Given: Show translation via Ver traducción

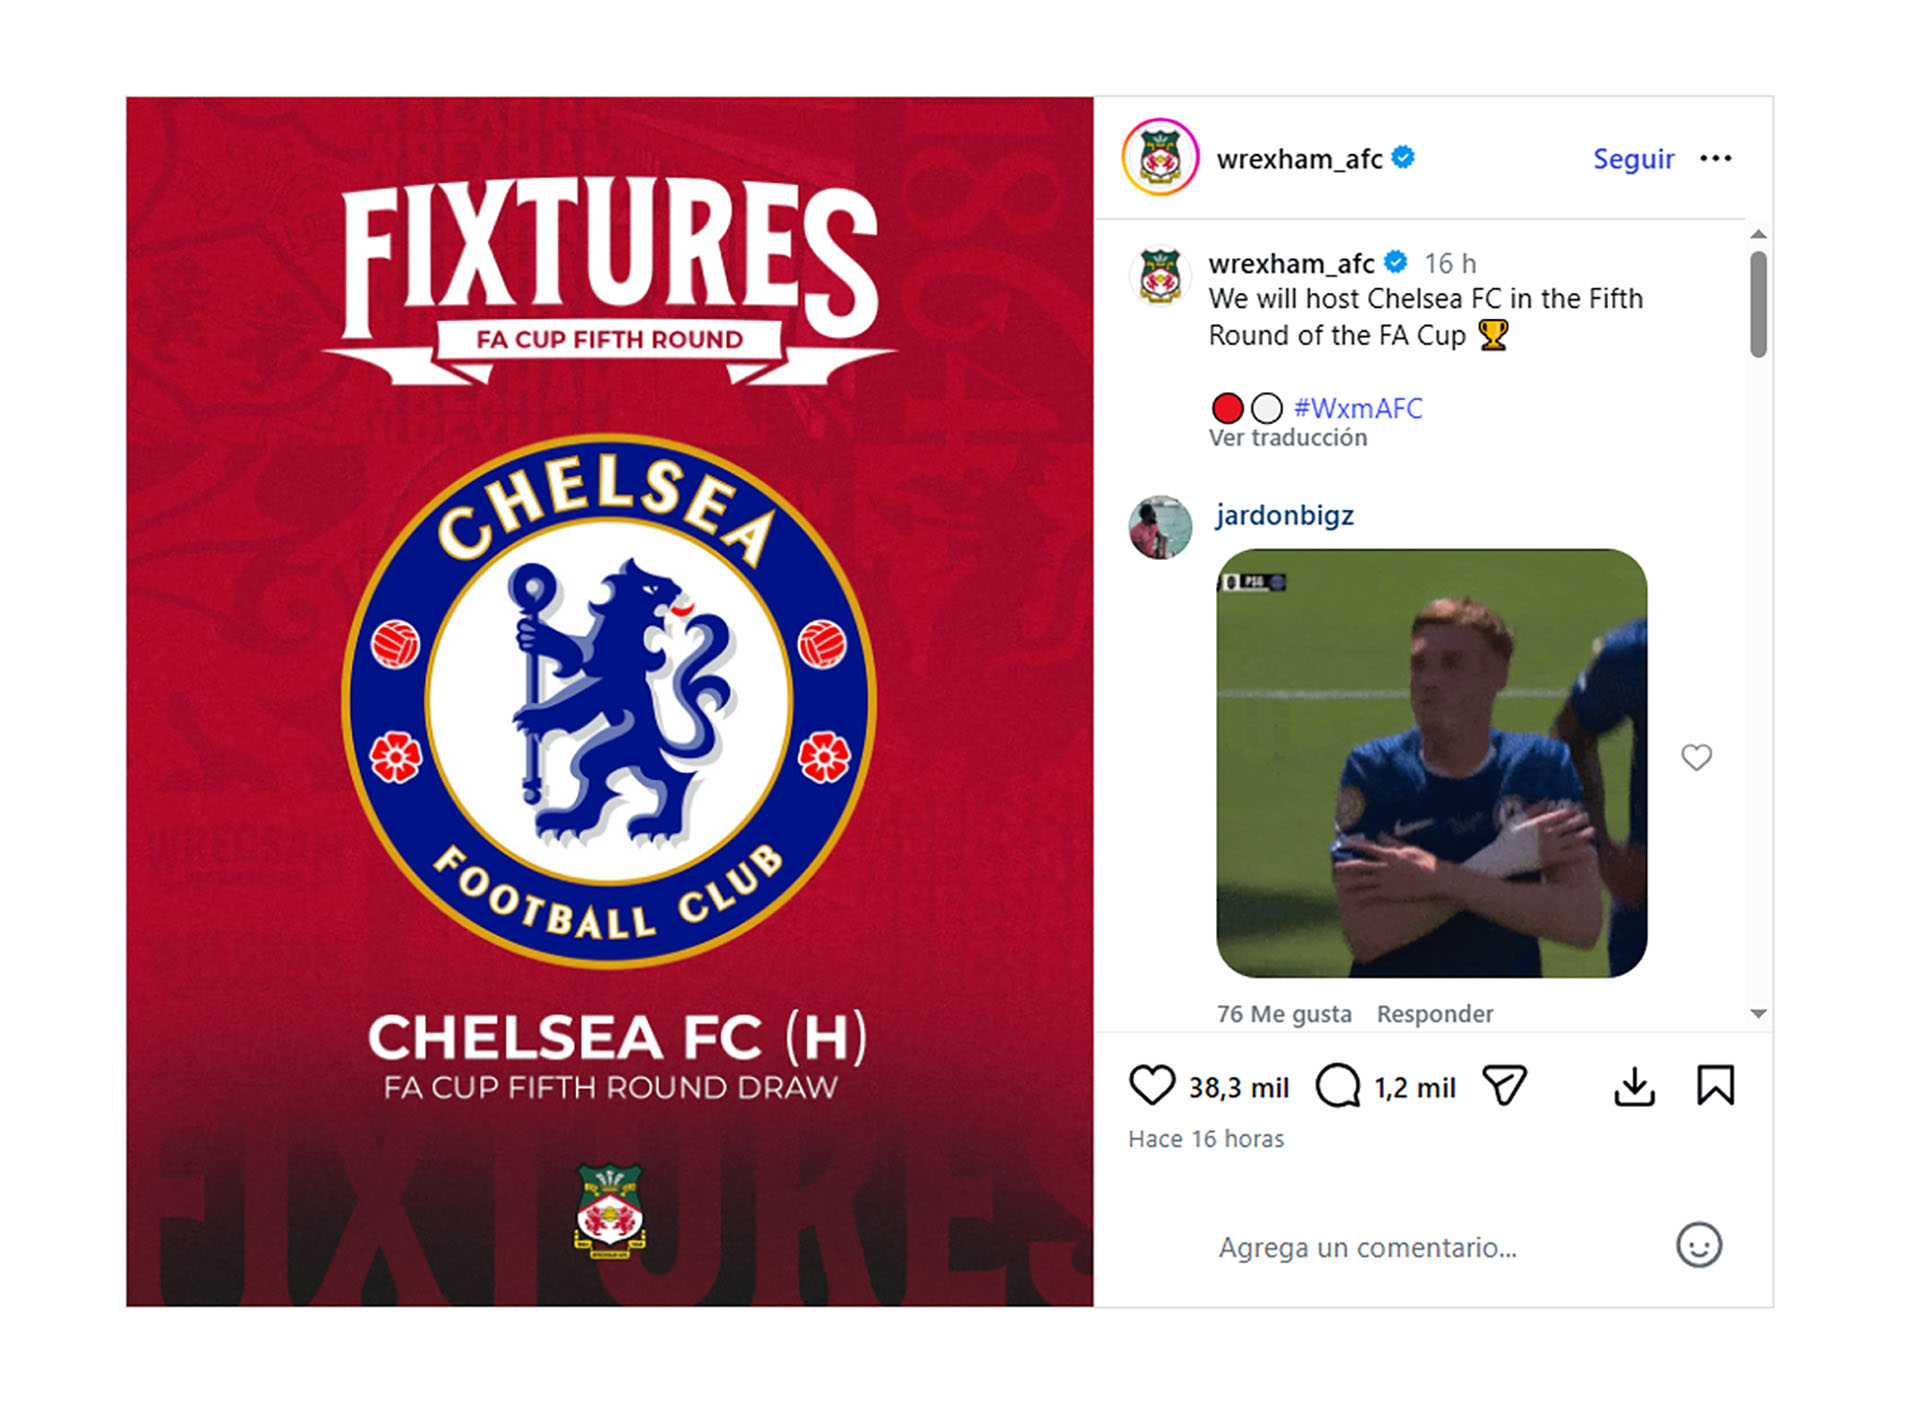Looking at the screenshot, I should tap(1287, 438).
